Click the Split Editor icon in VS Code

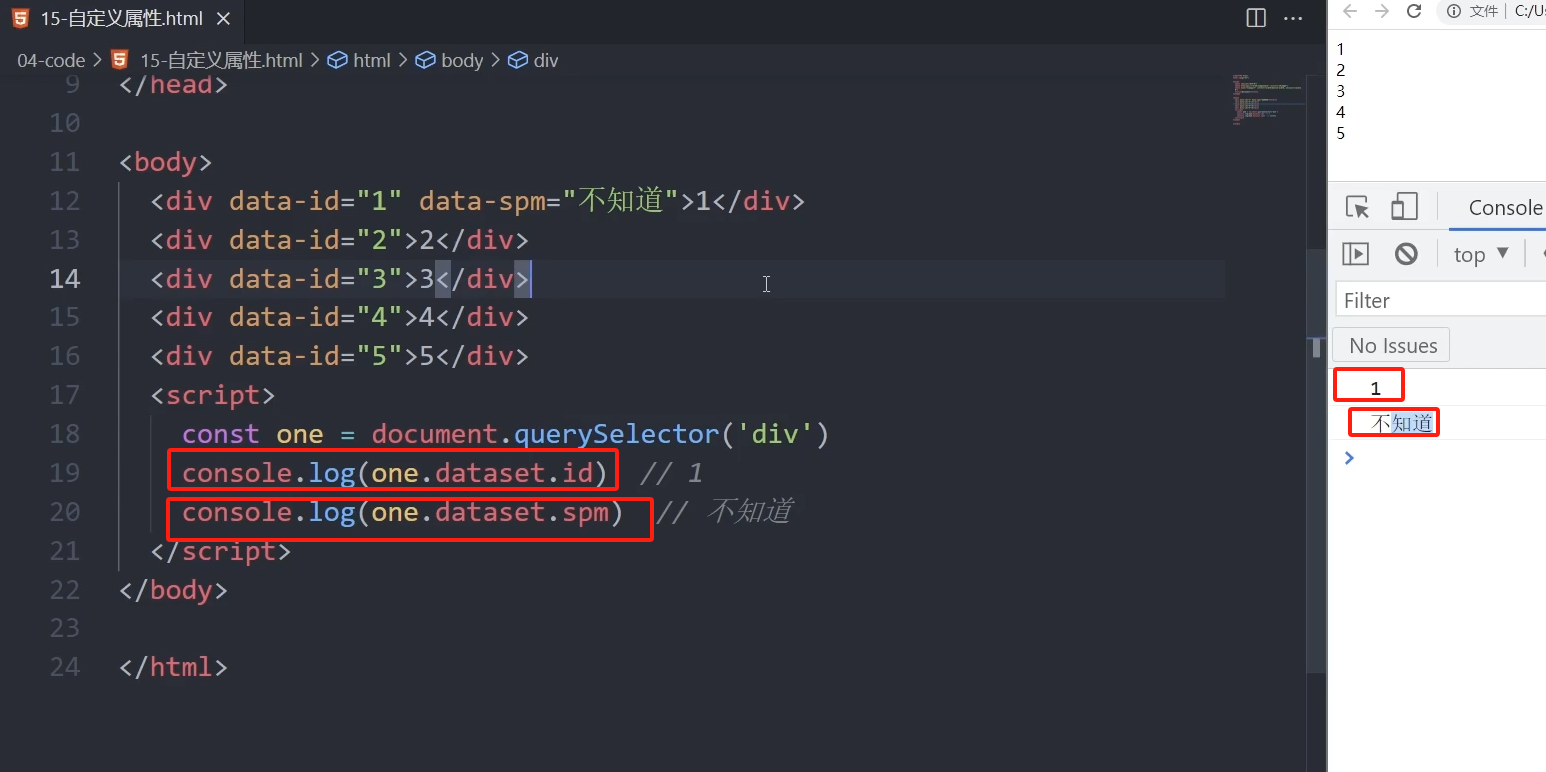[x=1256, y=18]
